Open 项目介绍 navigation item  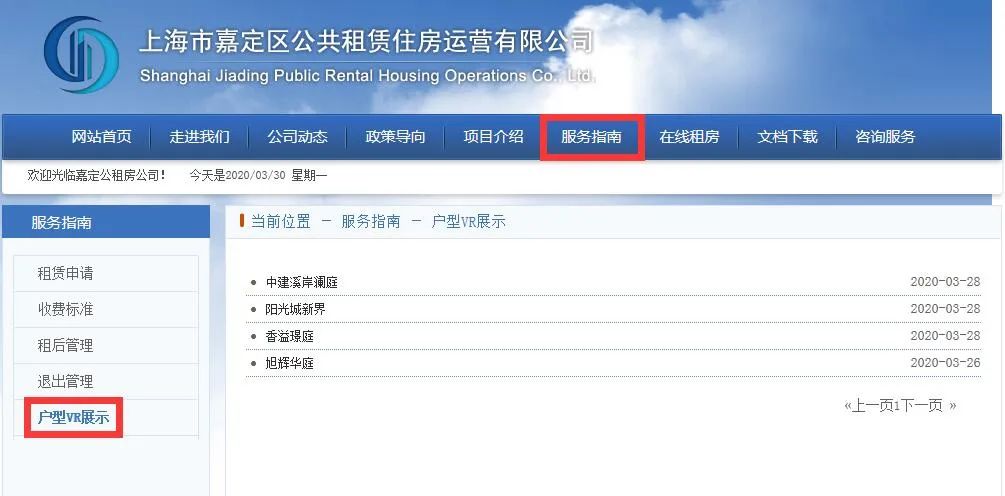[494, 136]
